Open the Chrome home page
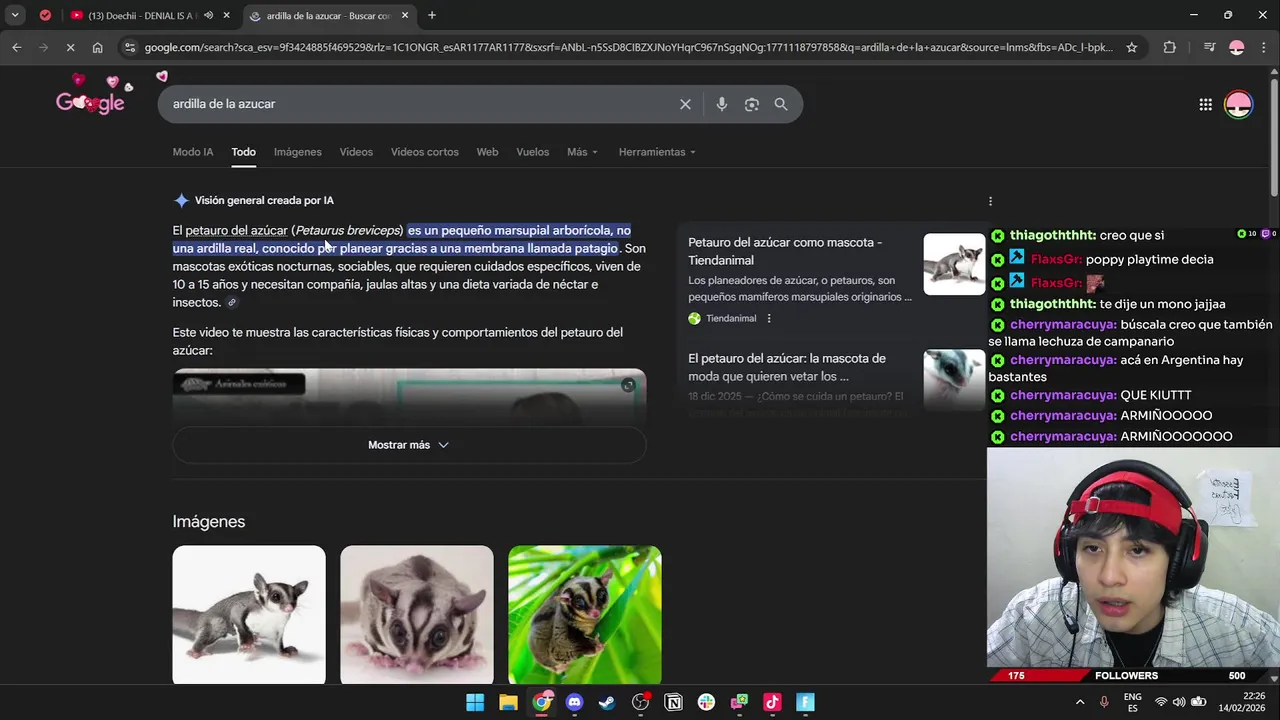 pyautogui.click(x=97, y=47)
